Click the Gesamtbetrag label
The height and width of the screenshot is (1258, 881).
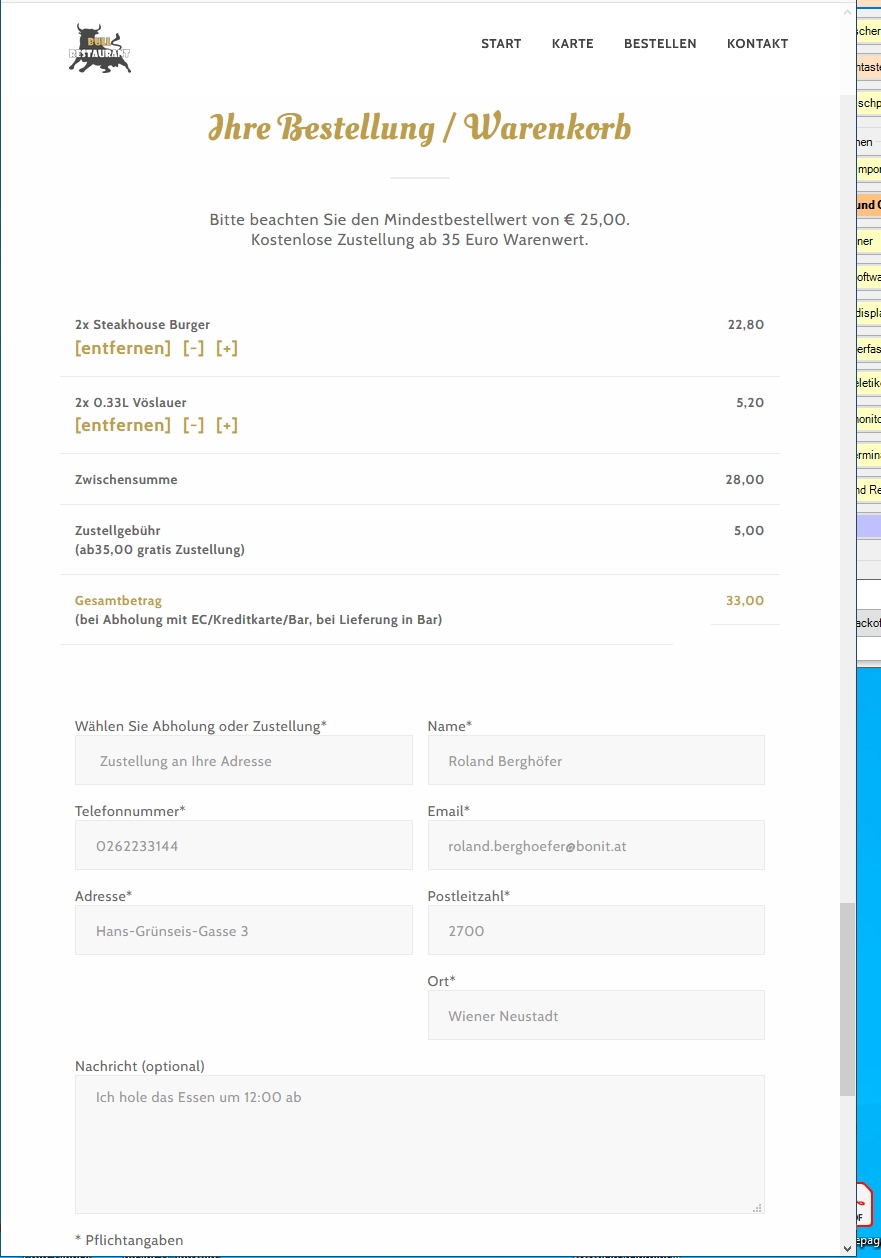tap(118, 601)
